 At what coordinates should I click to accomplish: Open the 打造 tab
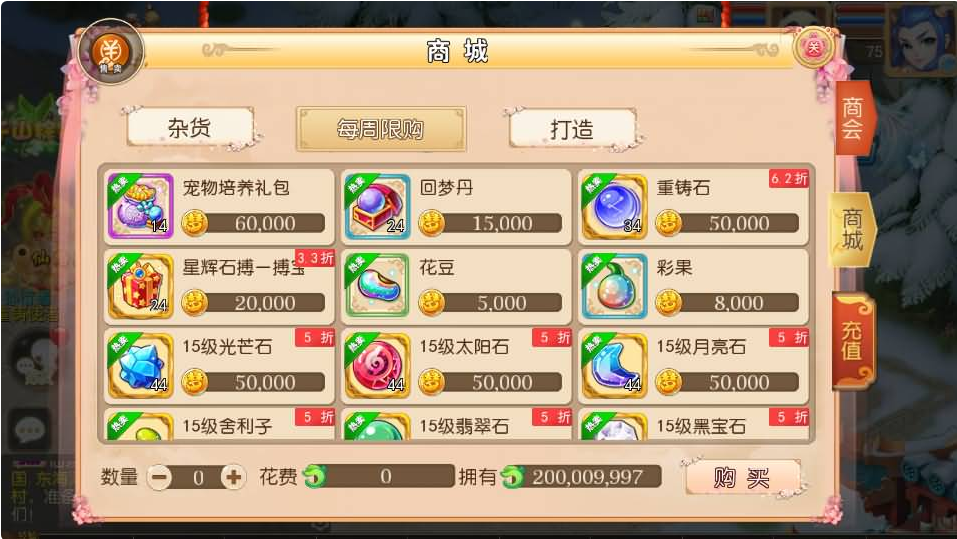tap(572, 129)
